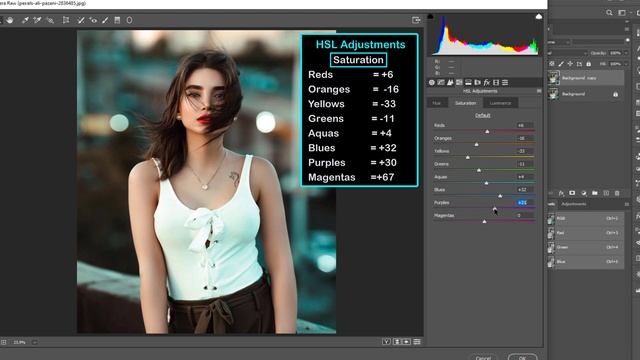Open layer Fill dropdown in Photoshop
640x360 pixels.
coord(626,64)
